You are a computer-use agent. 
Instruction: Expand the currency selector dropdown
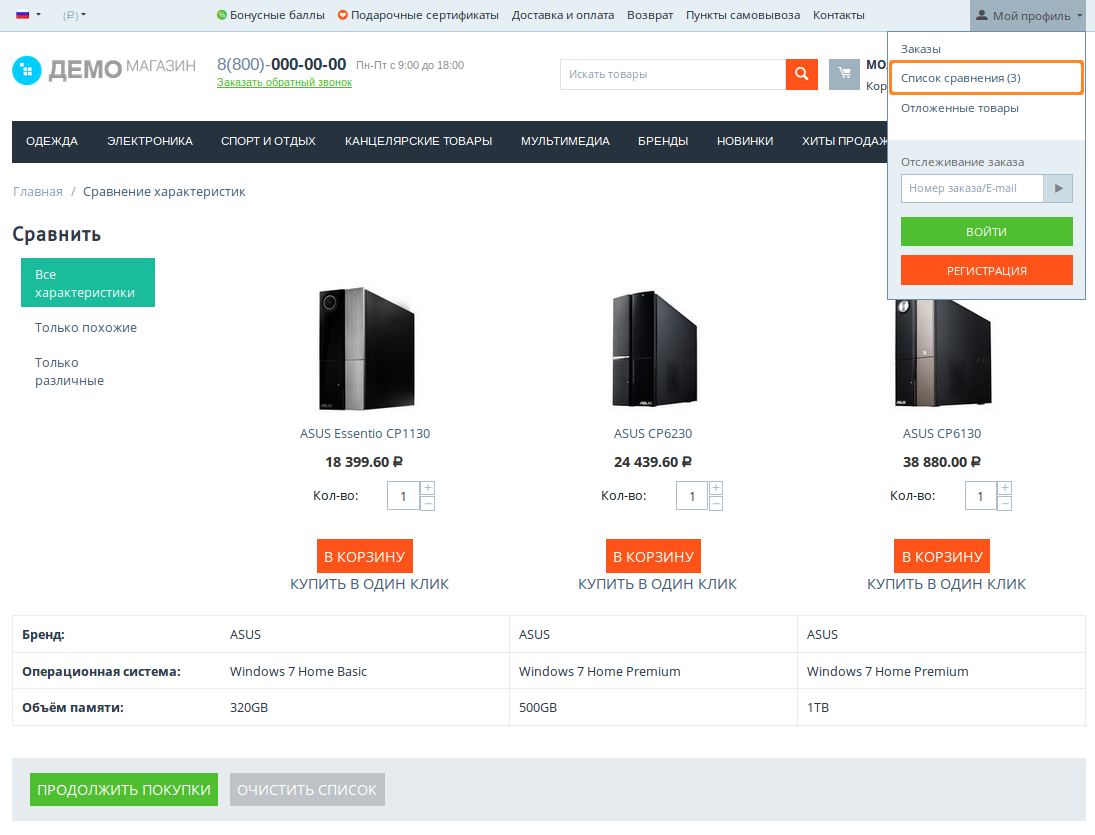tap(74, 15)
